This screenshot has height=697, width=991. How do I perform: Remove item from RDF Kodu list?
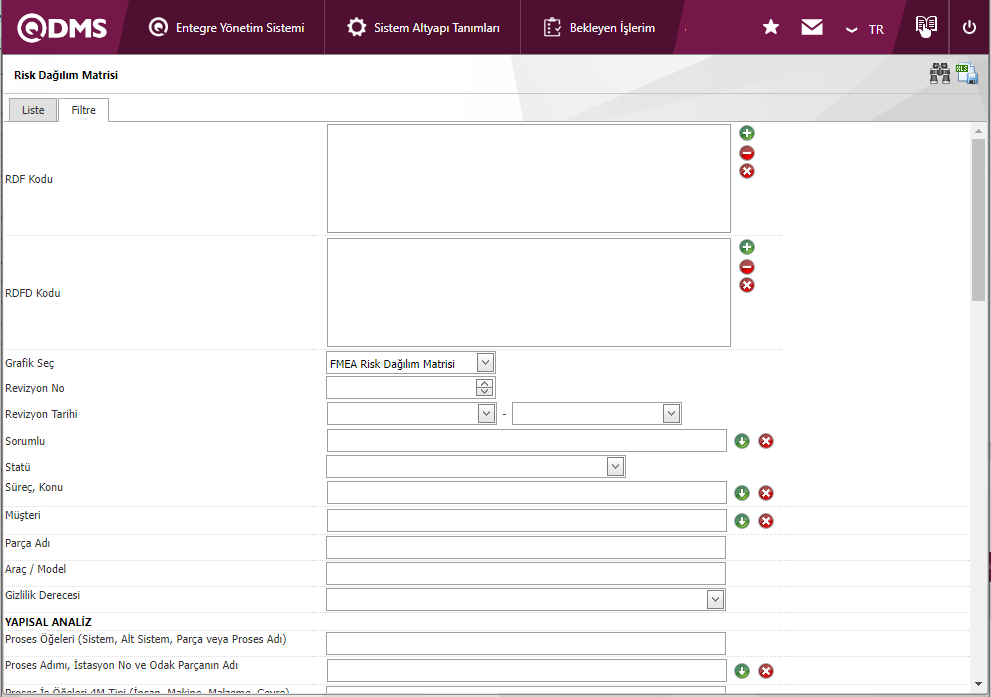(x=747, y=153)
